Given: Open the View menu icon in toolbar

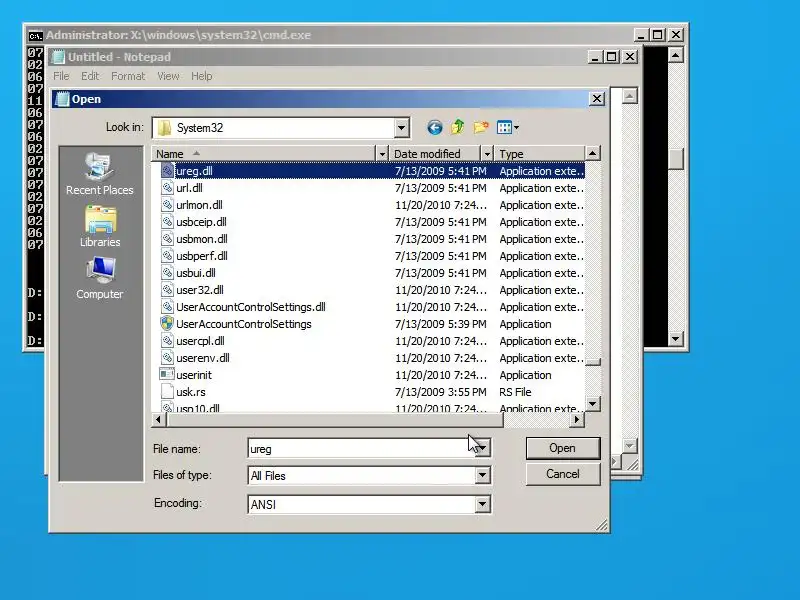Looking at the screenshot, I should [x=504, y=128].
